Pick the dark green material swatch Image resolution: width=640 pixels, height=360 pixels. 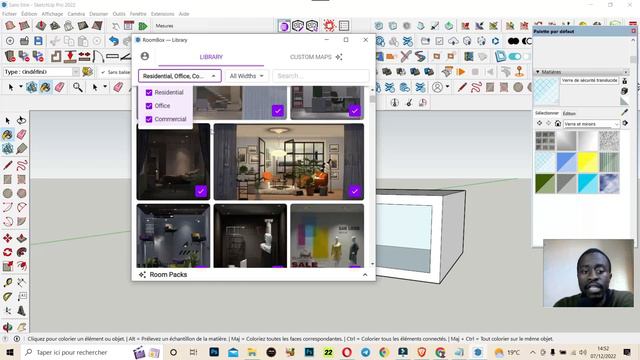tap(545, 184)
